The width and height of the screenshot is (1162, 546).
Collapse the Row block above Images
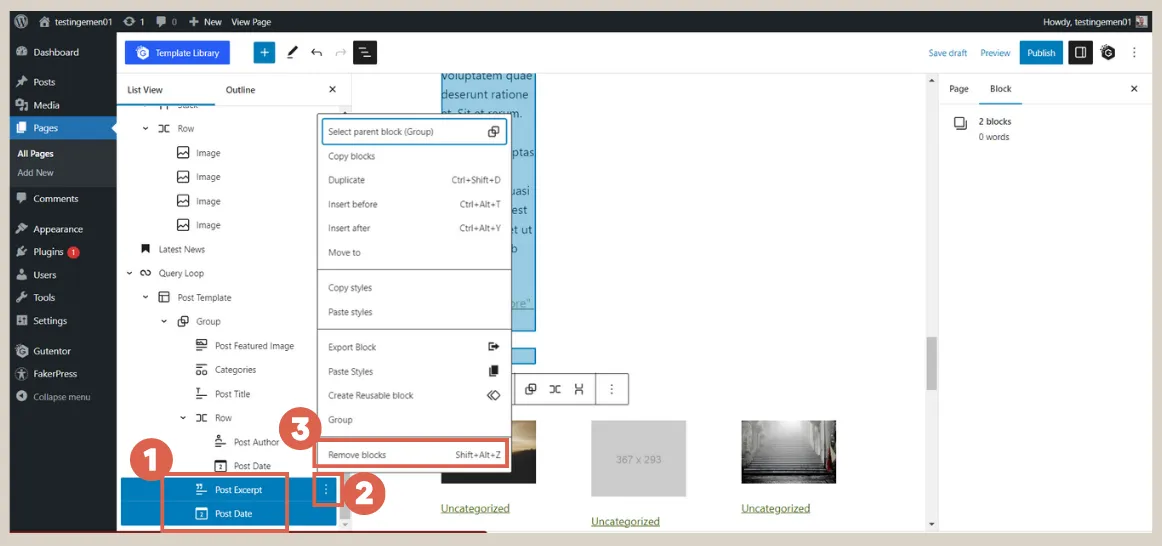(x=146, y=129)
